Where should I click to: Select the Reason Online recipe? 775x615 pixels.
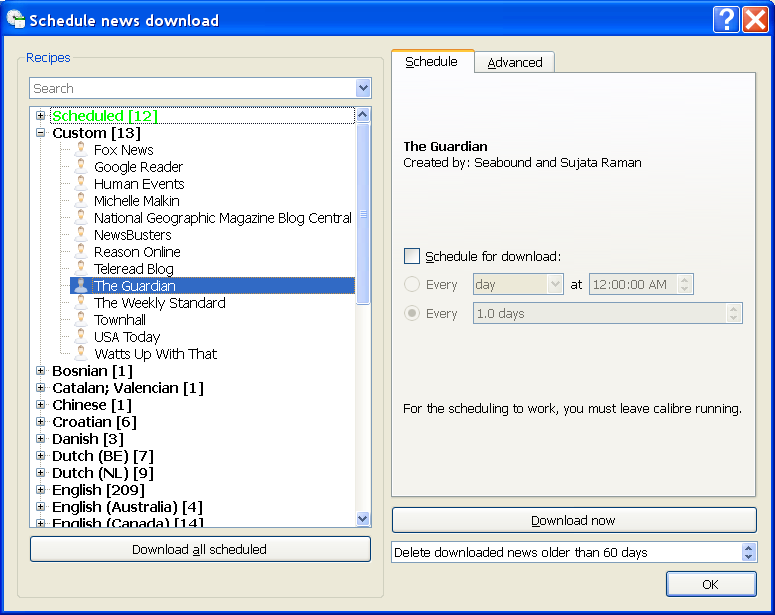137,252
